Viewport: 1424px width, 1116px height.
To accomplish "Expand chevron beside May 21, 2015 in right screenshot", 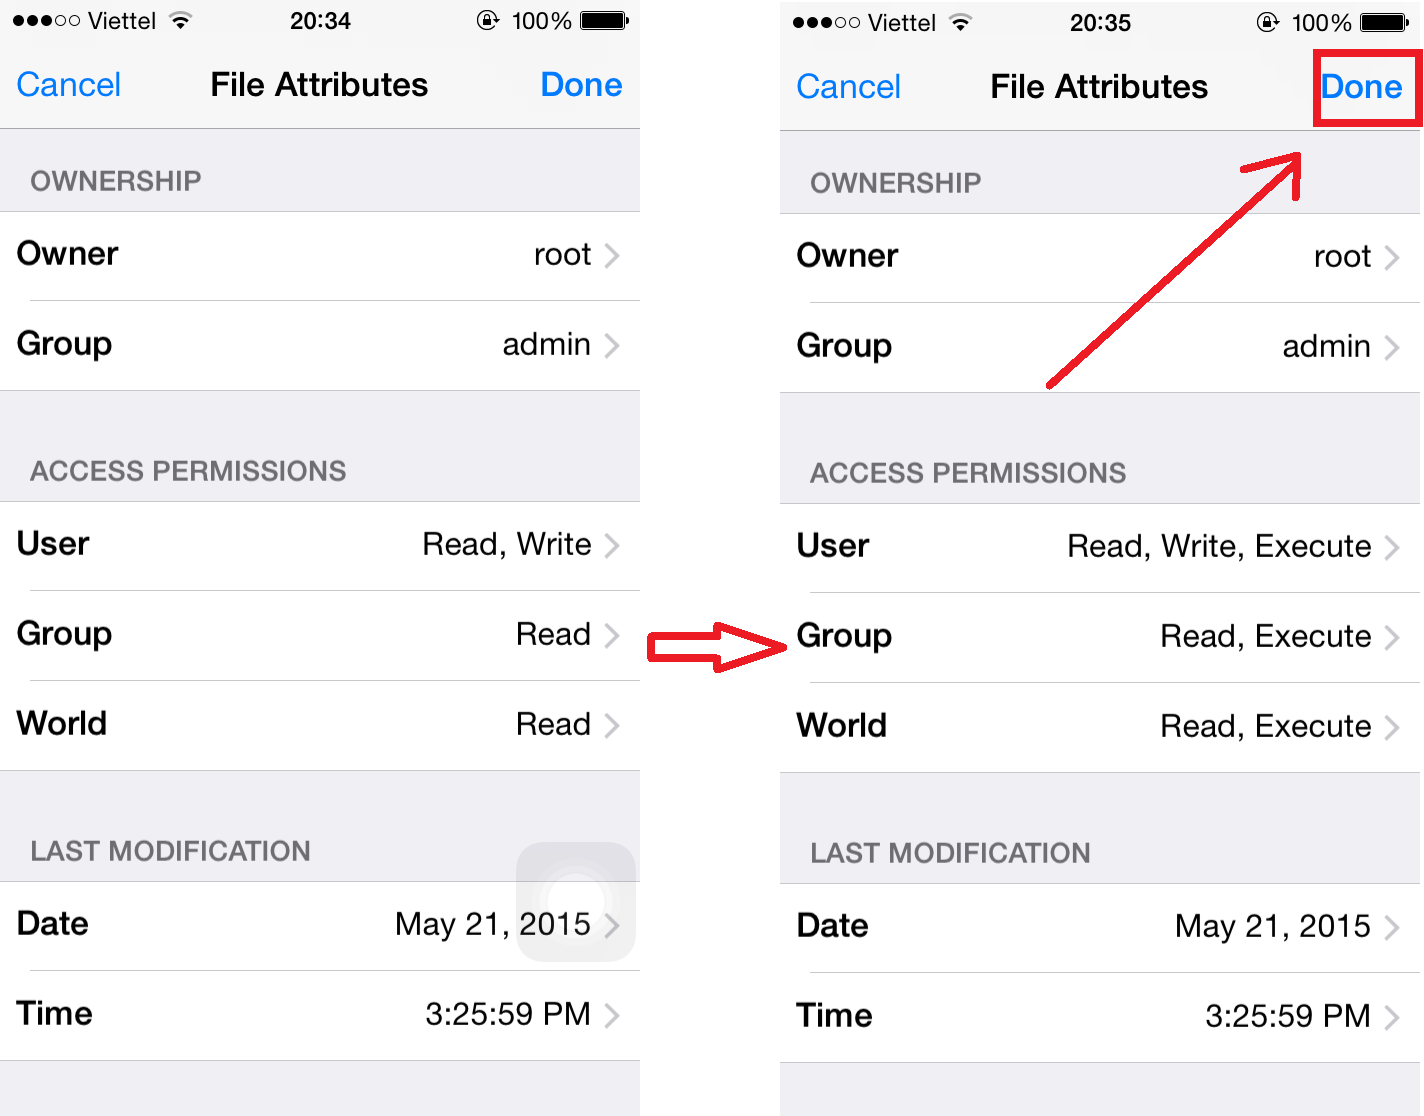I will coord(1392,927).
